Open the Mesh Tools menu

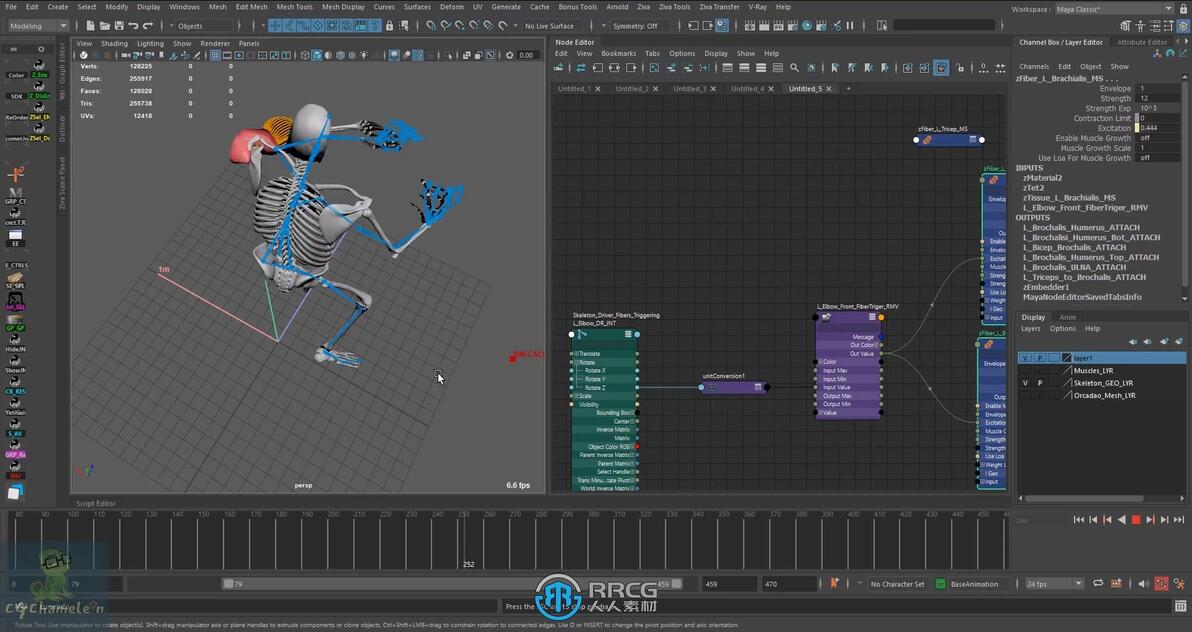pos(294,7)
